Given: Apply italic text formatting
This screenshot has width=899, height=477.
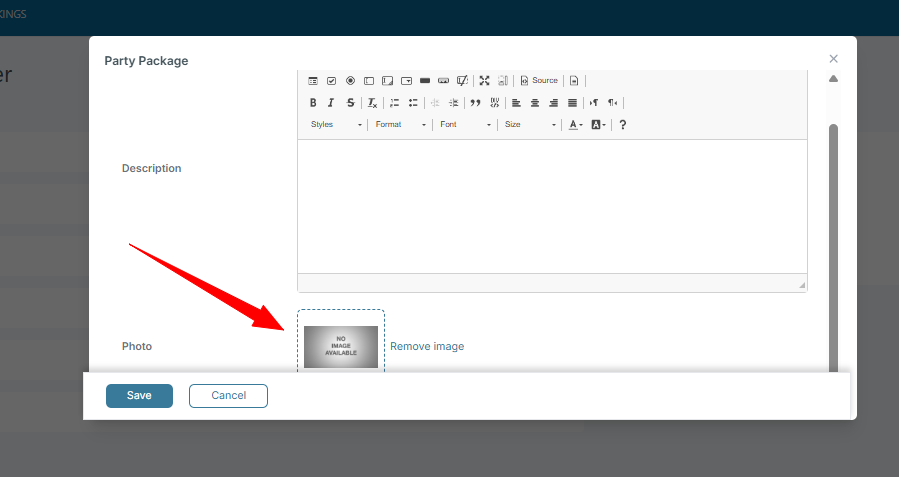Looking at the screenshot, I should (x=331, y=103).
